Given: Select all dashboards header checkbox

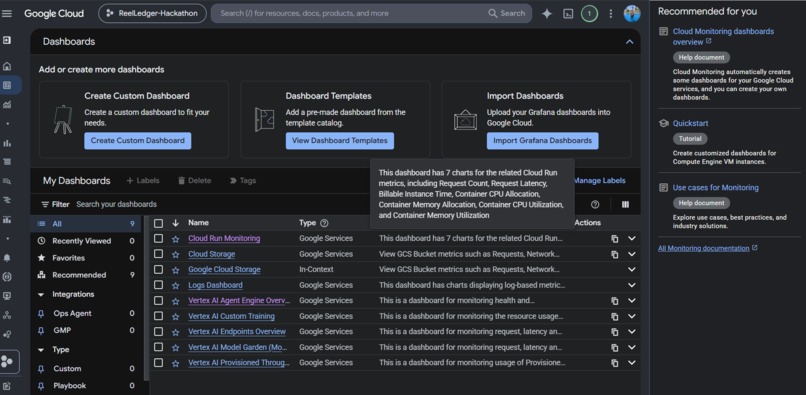Looking at the screenshot, I should click(x=158, y=223).
